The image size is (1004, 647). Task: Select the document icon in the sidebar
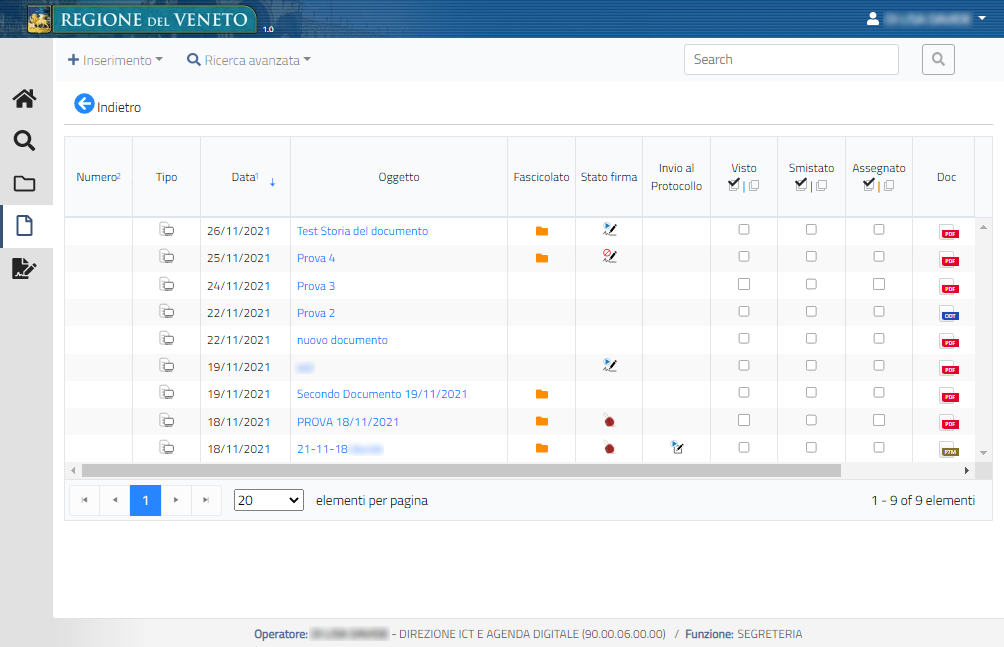[24, 226]
